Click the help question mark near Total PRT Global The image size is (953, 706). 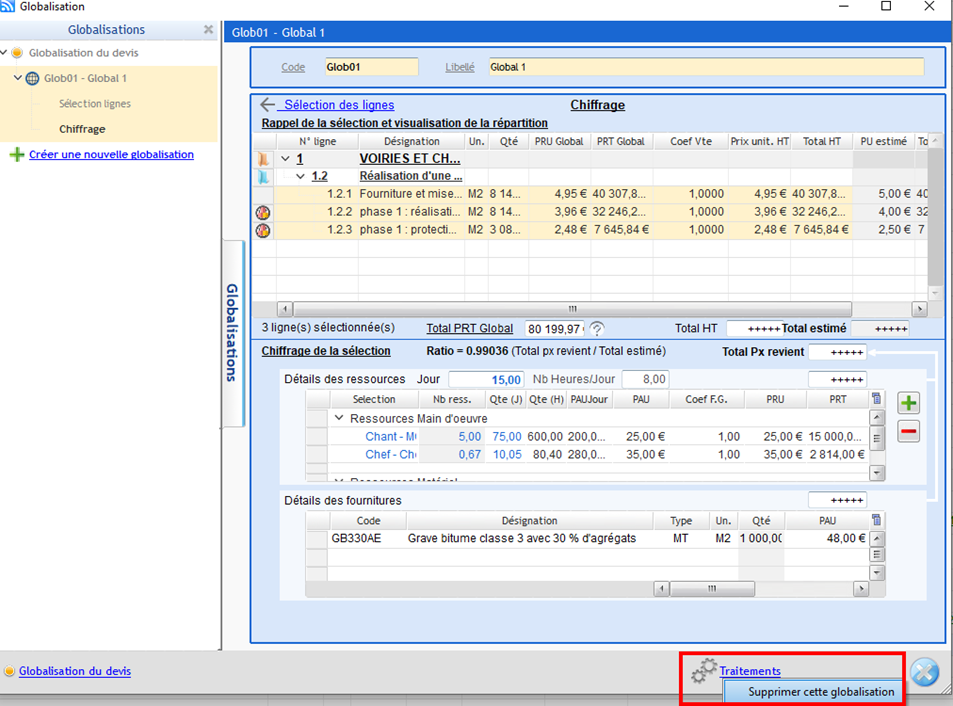point(597,329)
